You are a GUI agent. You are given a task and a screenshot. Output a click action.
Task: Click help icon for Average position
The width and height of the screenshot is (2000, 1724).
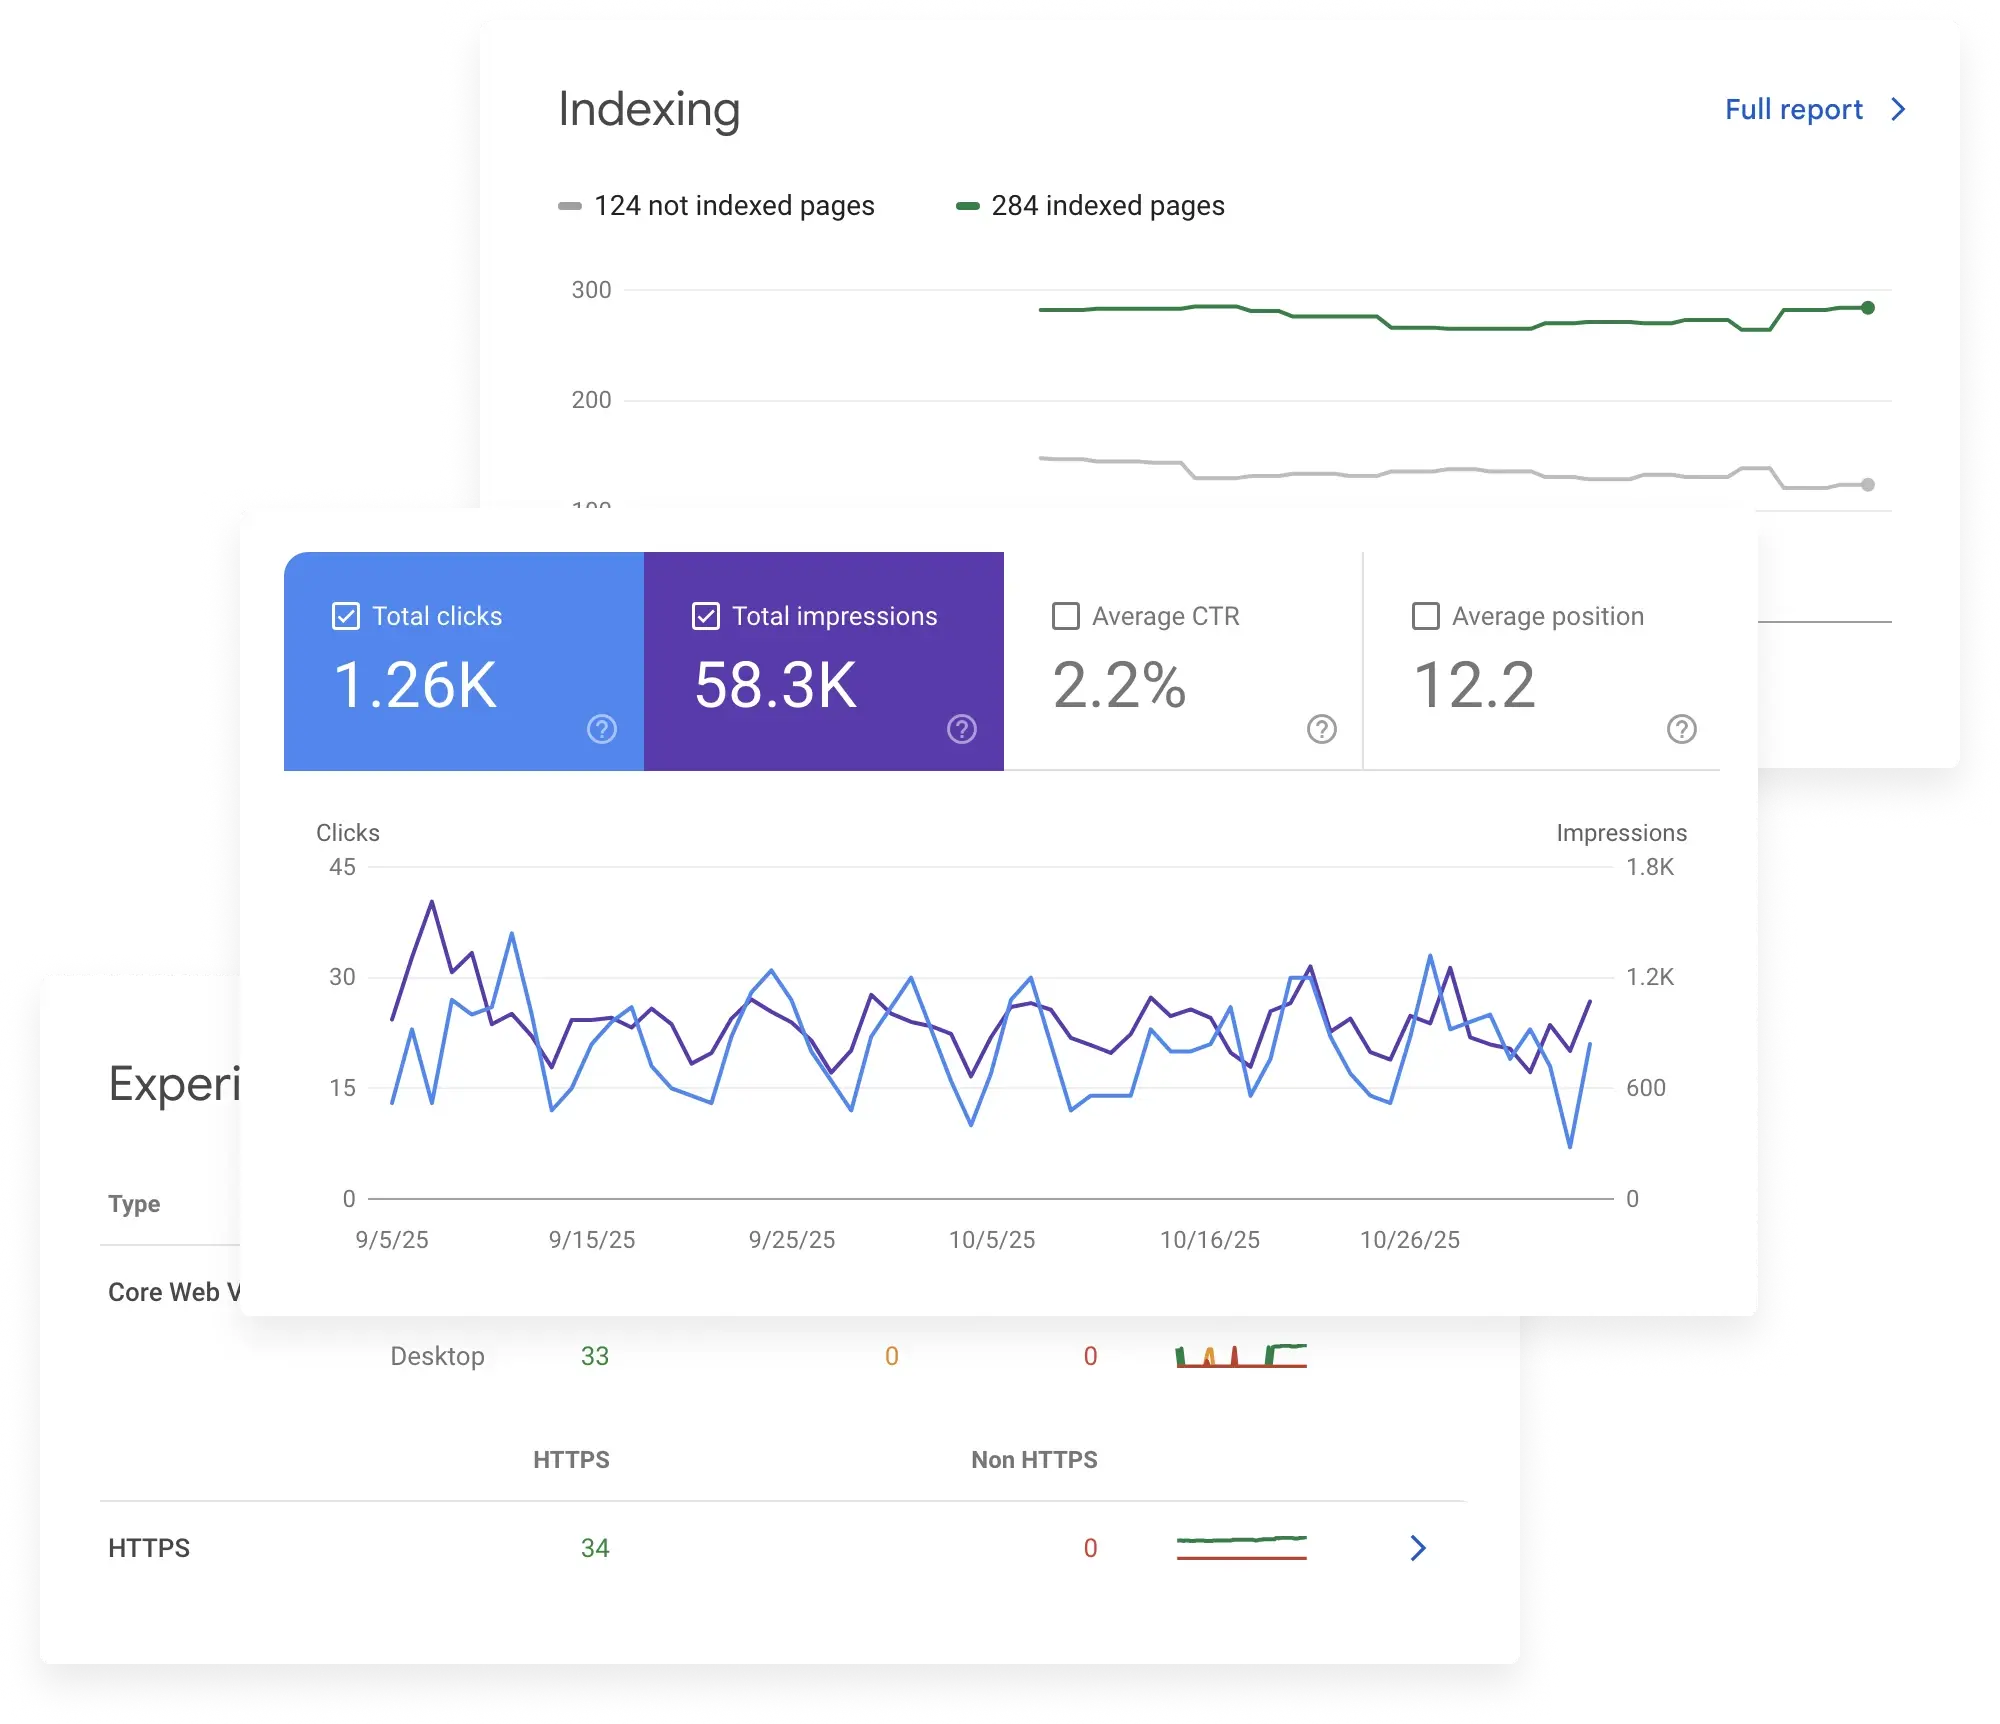coord(1681,729)
